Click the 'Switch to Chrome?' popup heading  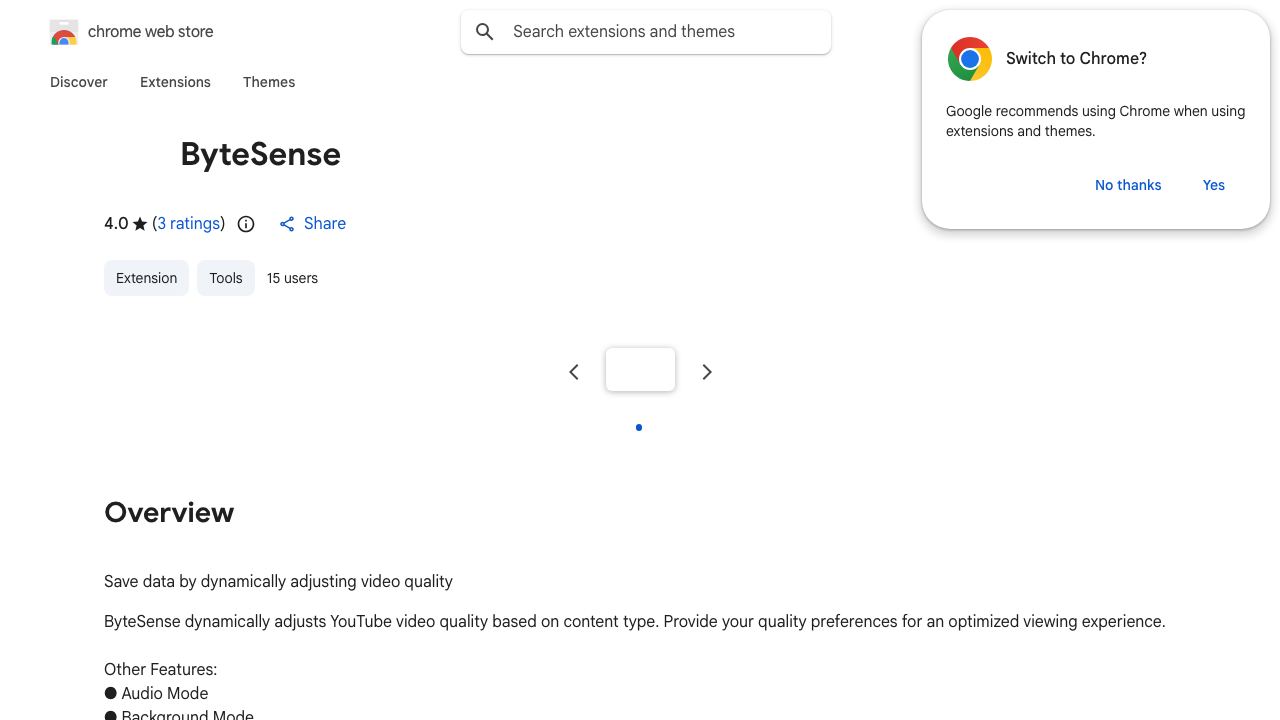point(1076,58)
